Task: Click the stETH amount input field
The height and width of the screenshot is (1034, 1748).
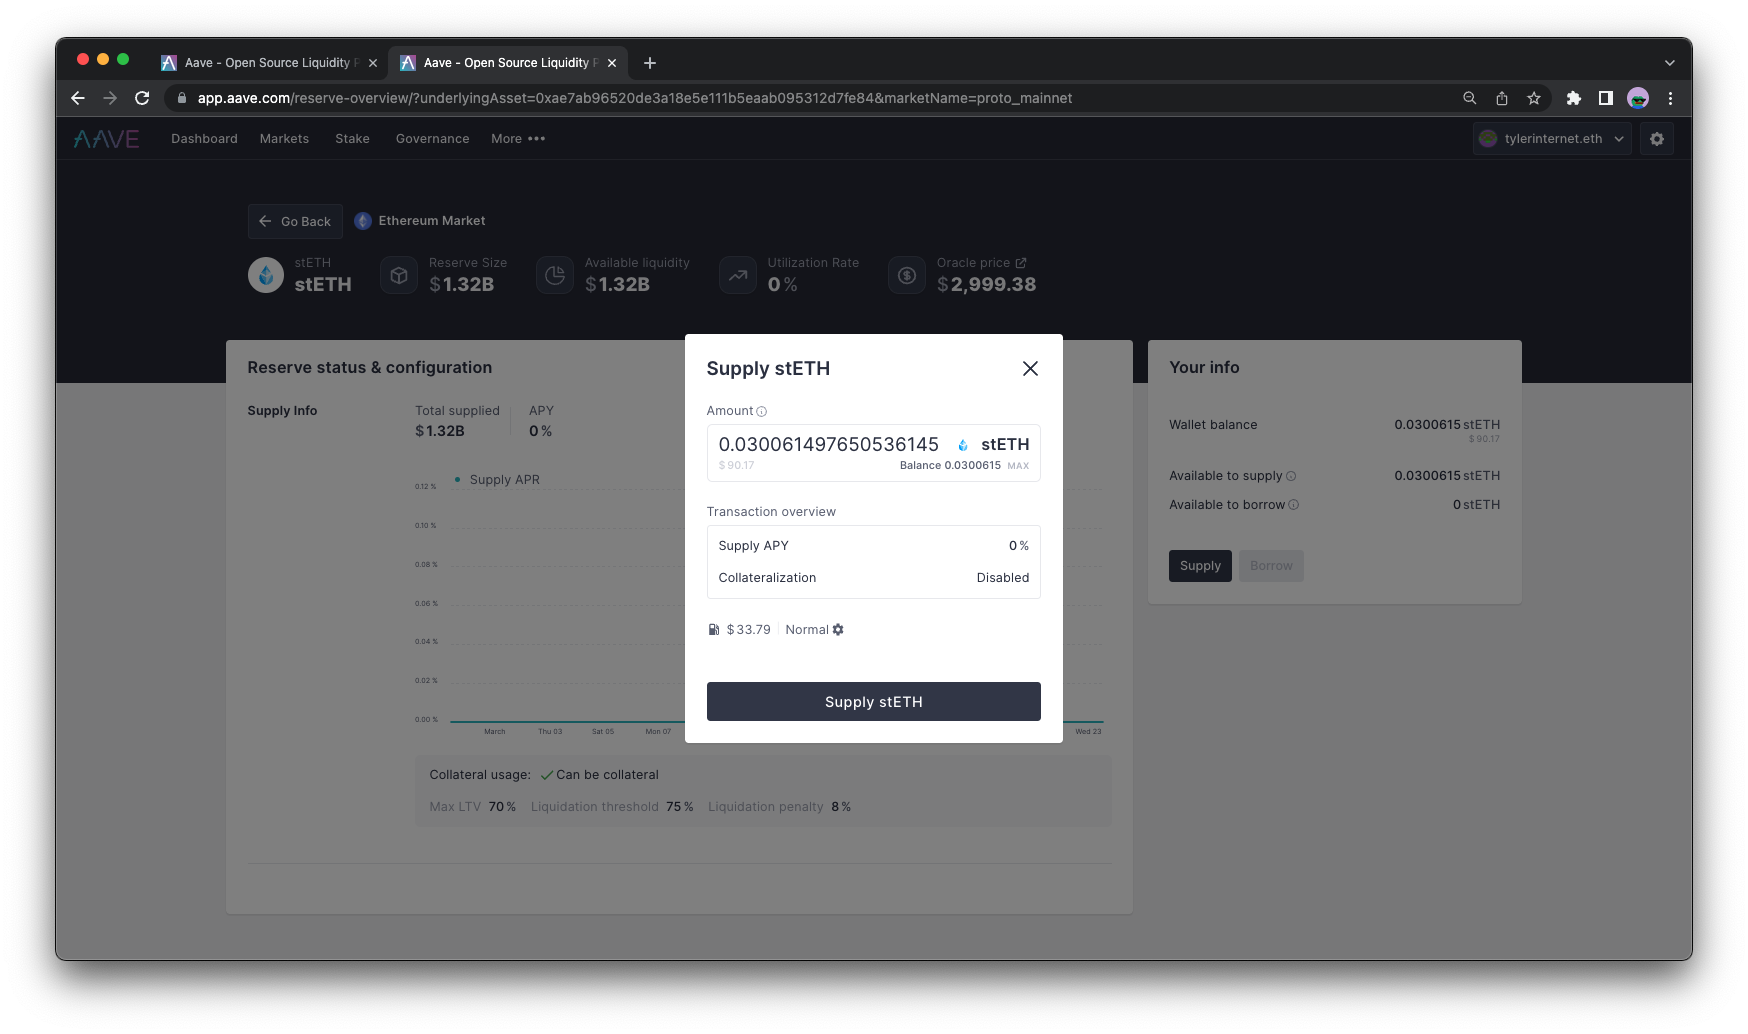Action: coord(826,445)
